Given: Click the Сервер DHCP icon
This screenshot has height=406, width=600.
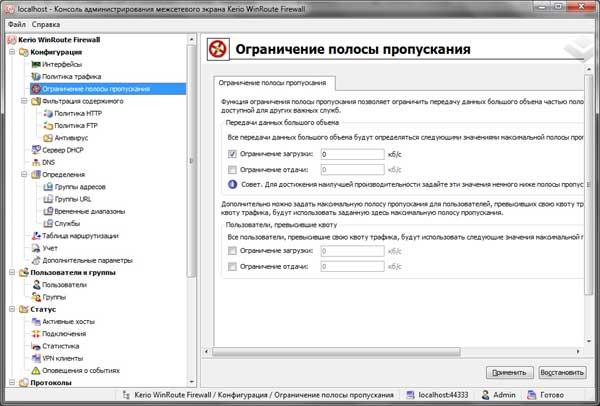Looking at the screenshot, I should pyautogui.click(x=36, y=150).
